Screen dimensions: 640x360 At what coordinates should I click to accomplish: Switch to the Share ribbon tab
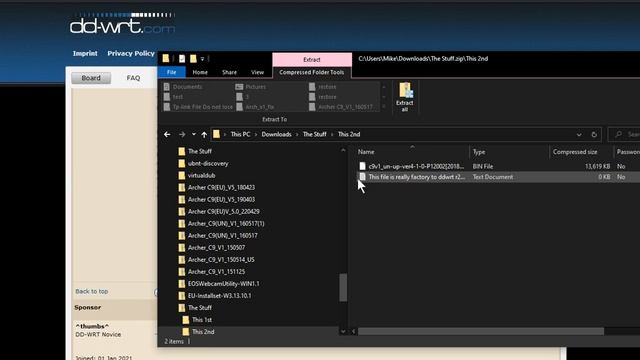tap(229, 72)
